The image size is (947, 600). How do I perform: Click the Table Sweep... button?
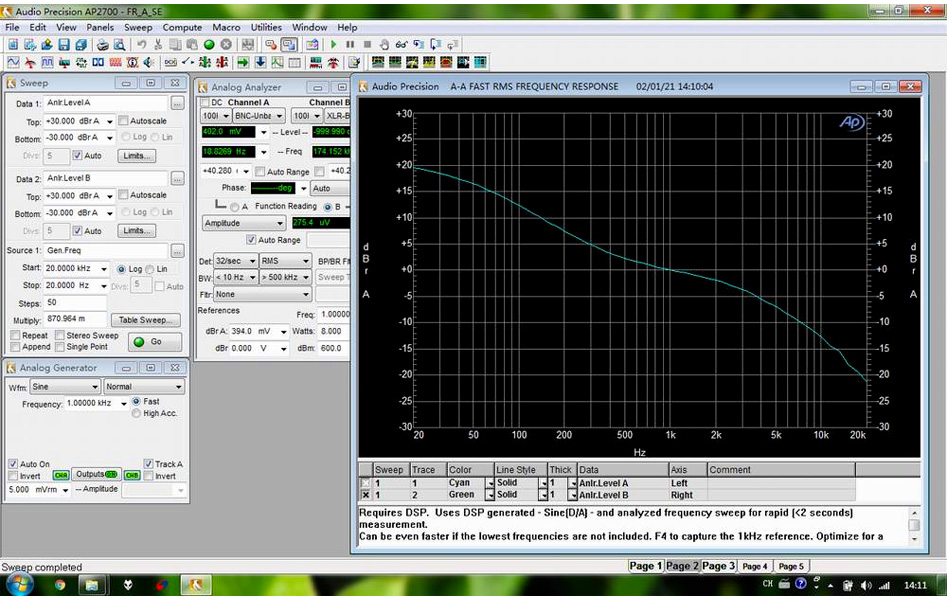pos(146,320)
